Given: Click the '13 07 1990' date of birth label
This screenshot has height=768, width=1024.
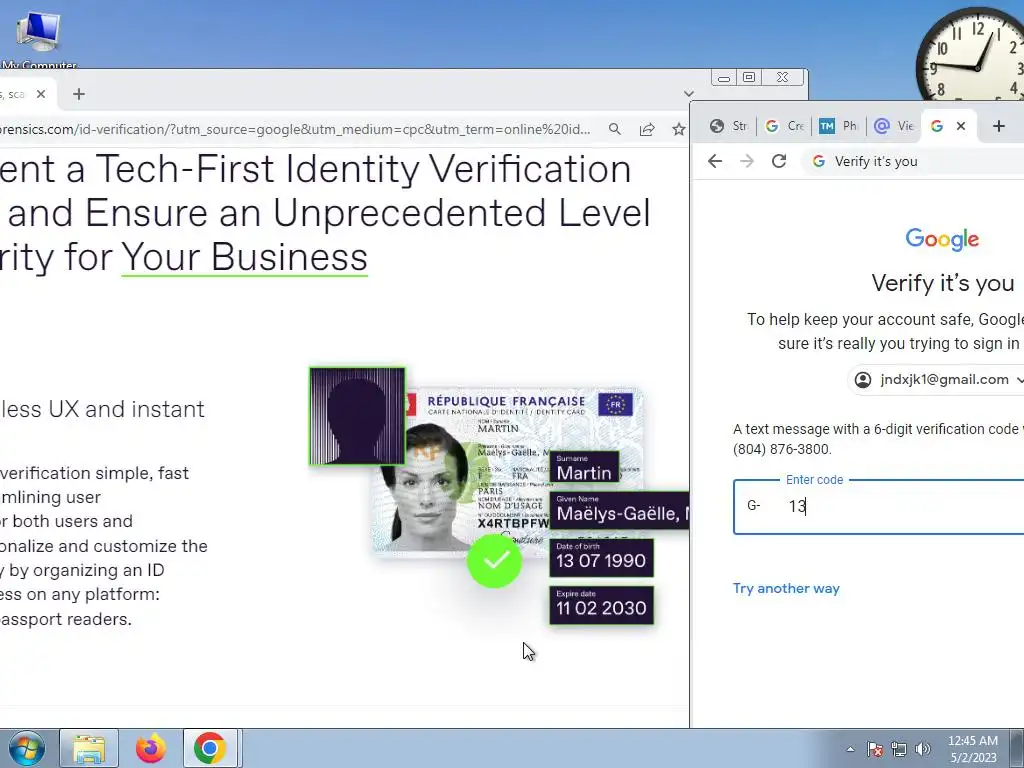Looking at the screenshot, I should pos(601,557).
